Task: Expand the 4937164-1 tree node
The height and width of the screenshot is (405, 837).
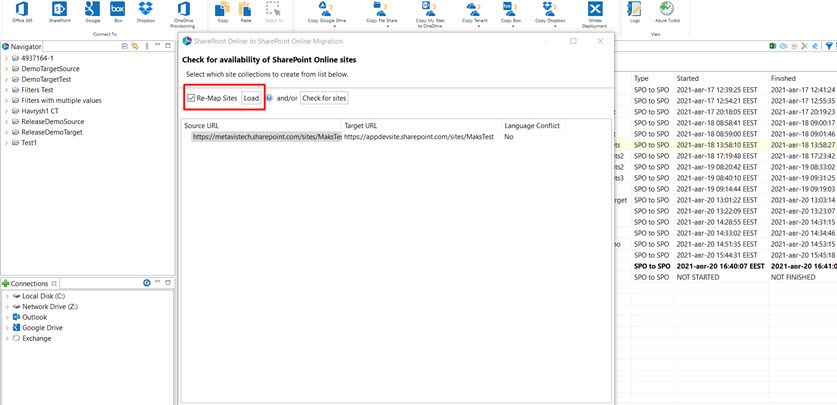Action: [x=6, y=58]
